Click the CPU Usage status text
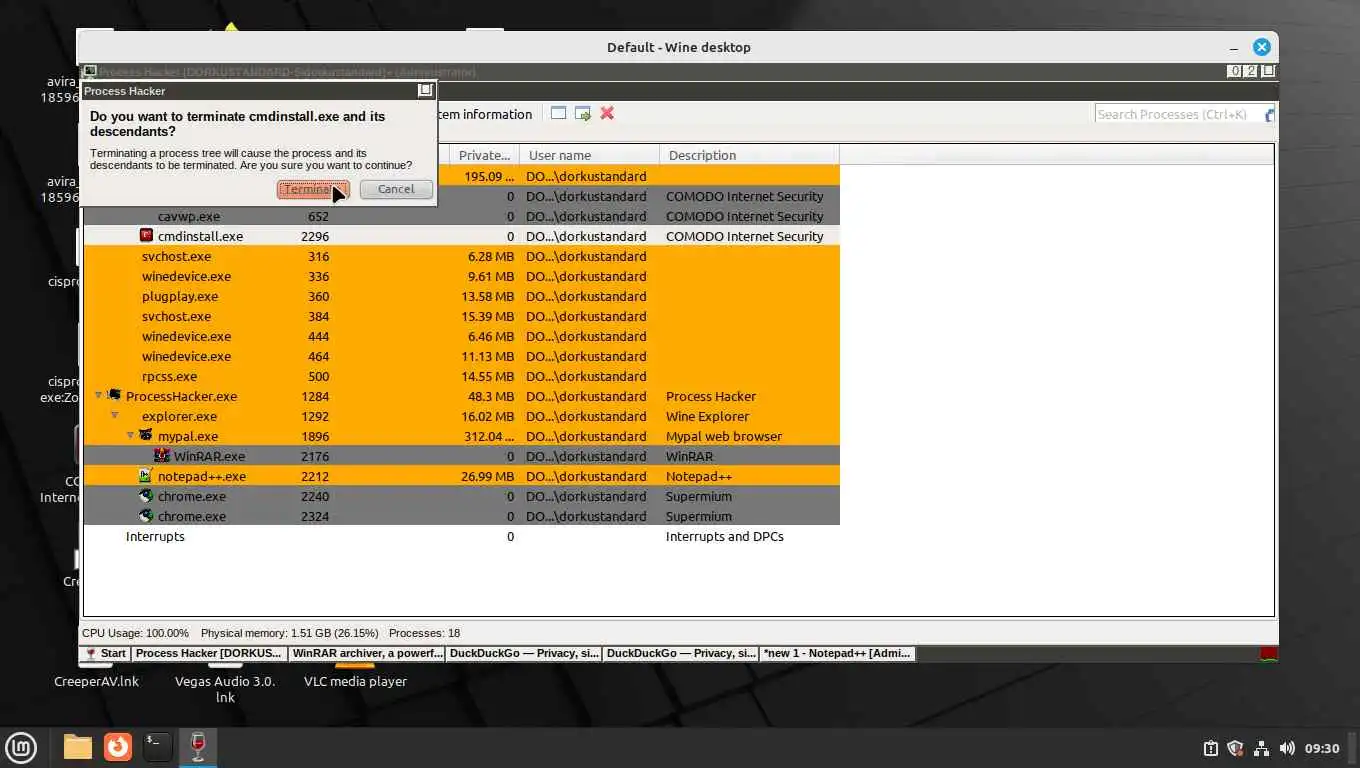 [135, 633]
